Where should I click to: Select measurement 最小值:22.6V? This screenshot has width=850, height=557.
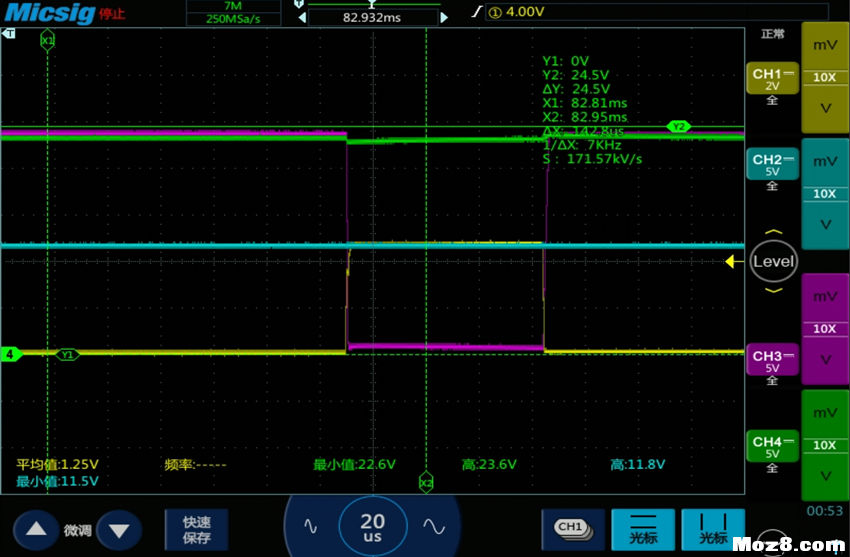pos(355,464)
